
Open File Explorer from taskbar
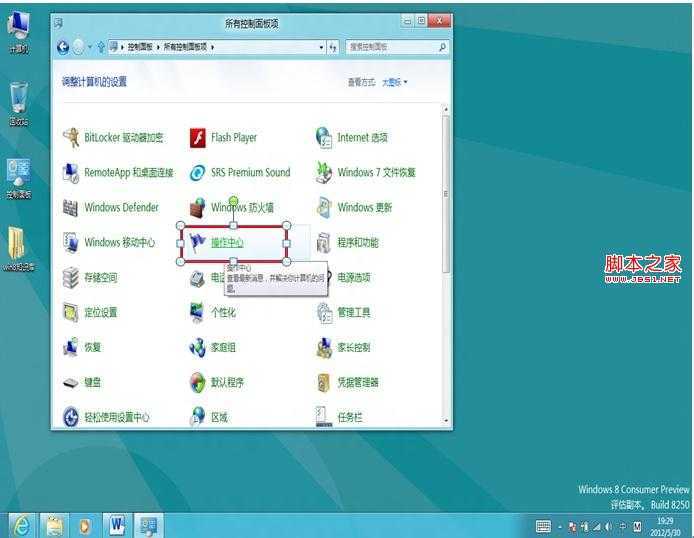tap(54, 526)
